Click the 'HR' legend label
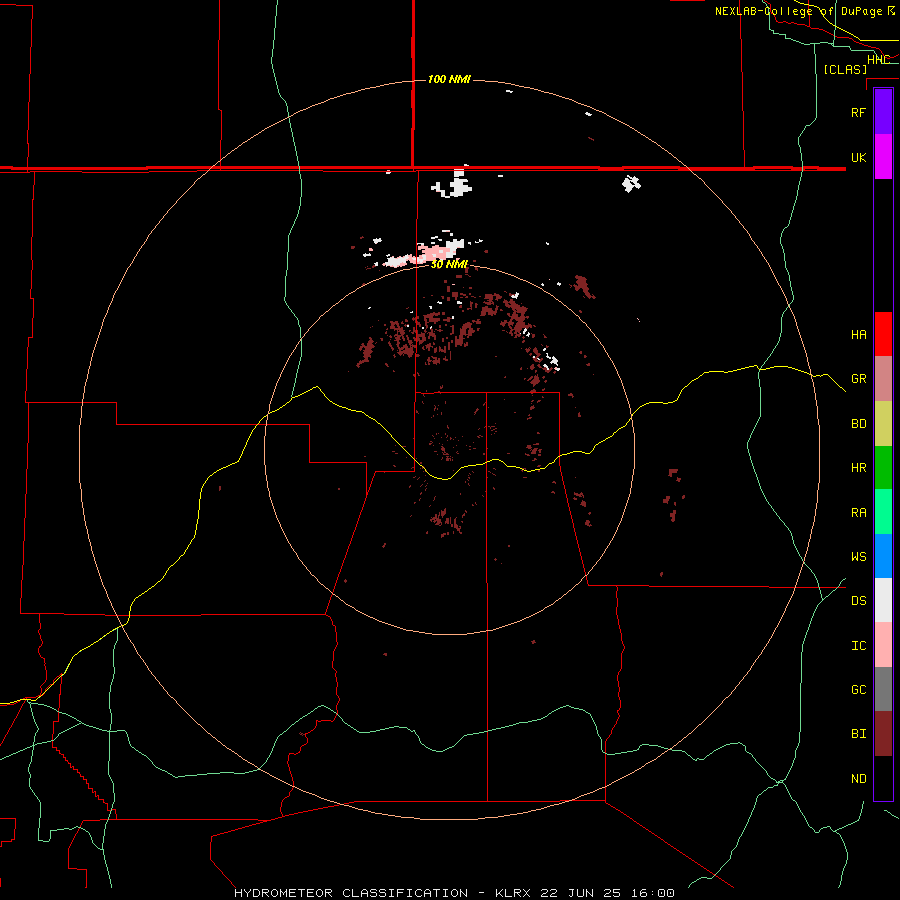This screenshot has width=900, height=900. [x=858, y=468]
